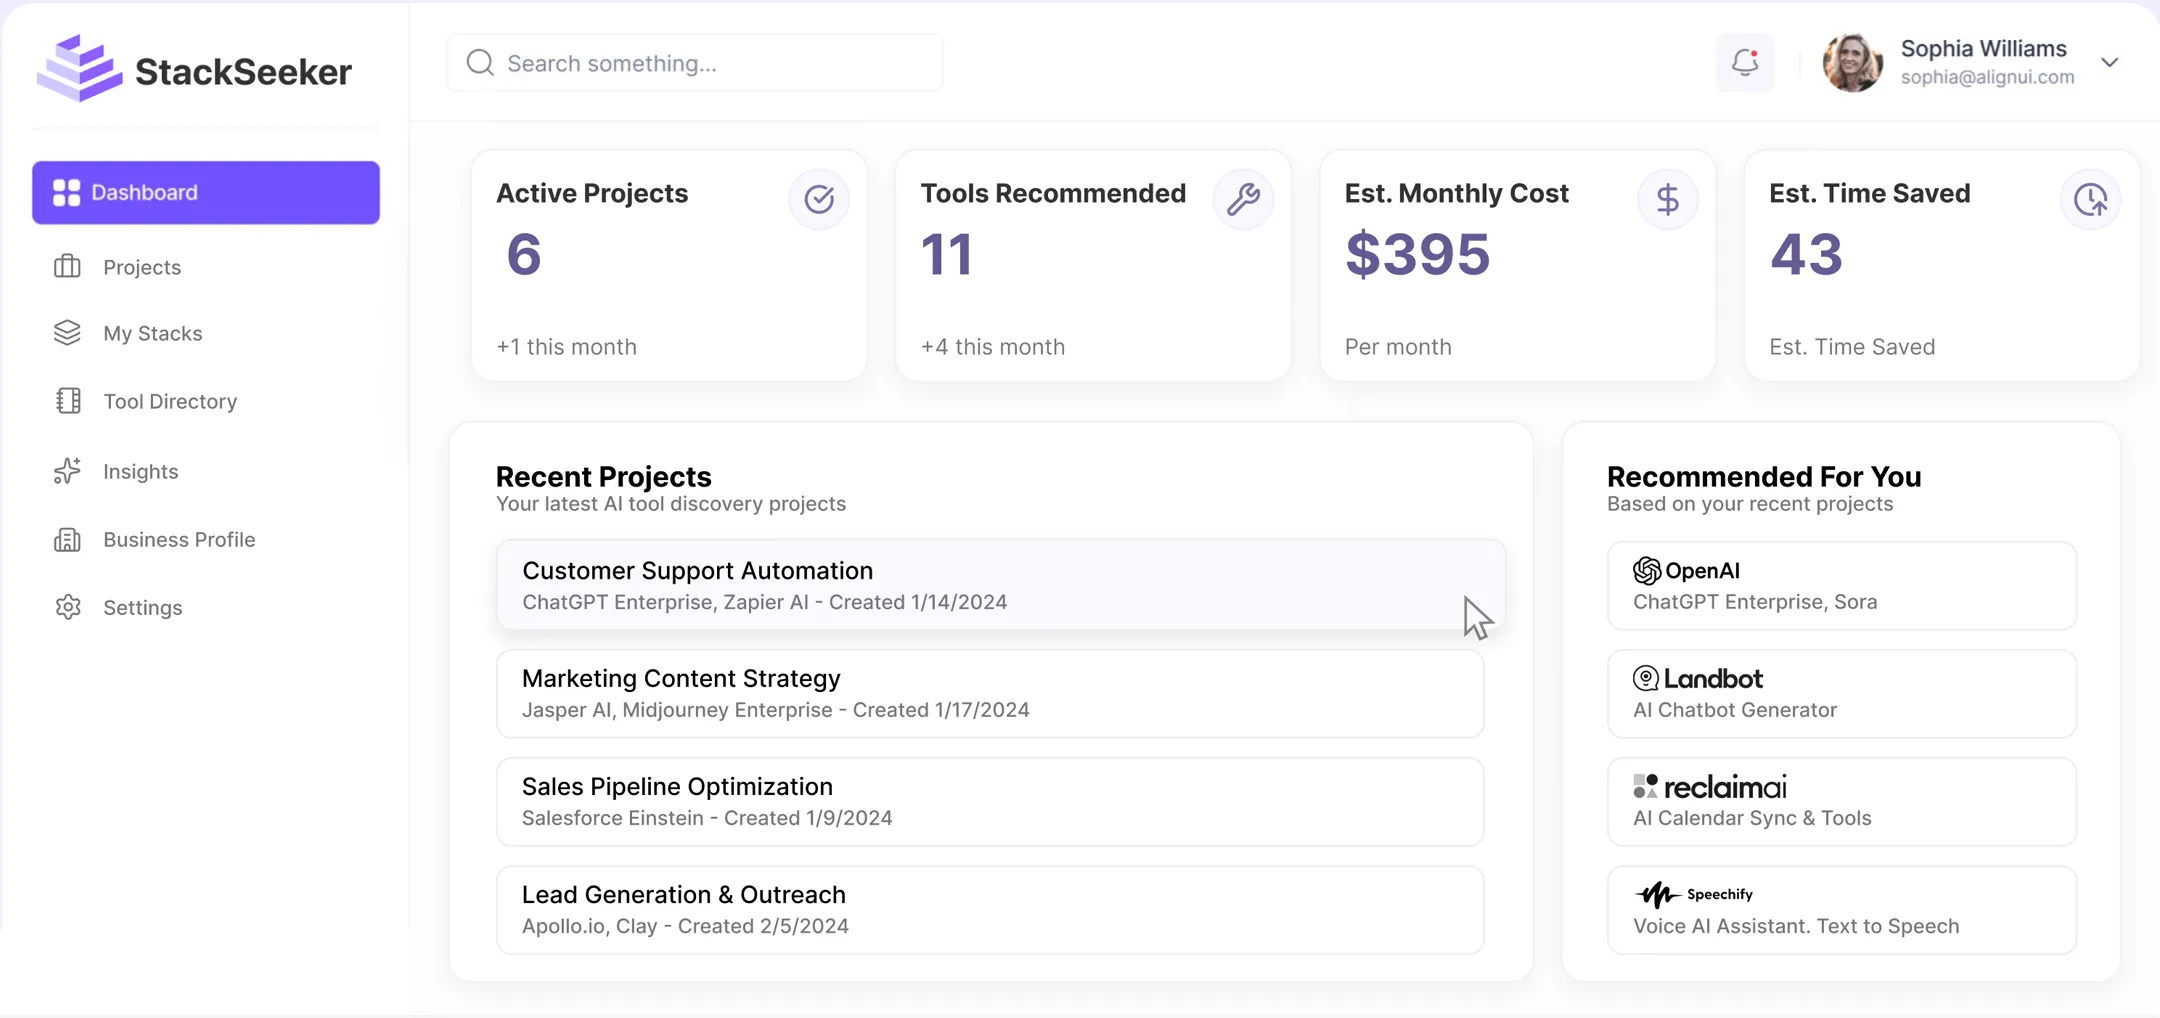Switch to the Insights sidebar item
Screen dimensions: 2160x1018
pos(140,471)
